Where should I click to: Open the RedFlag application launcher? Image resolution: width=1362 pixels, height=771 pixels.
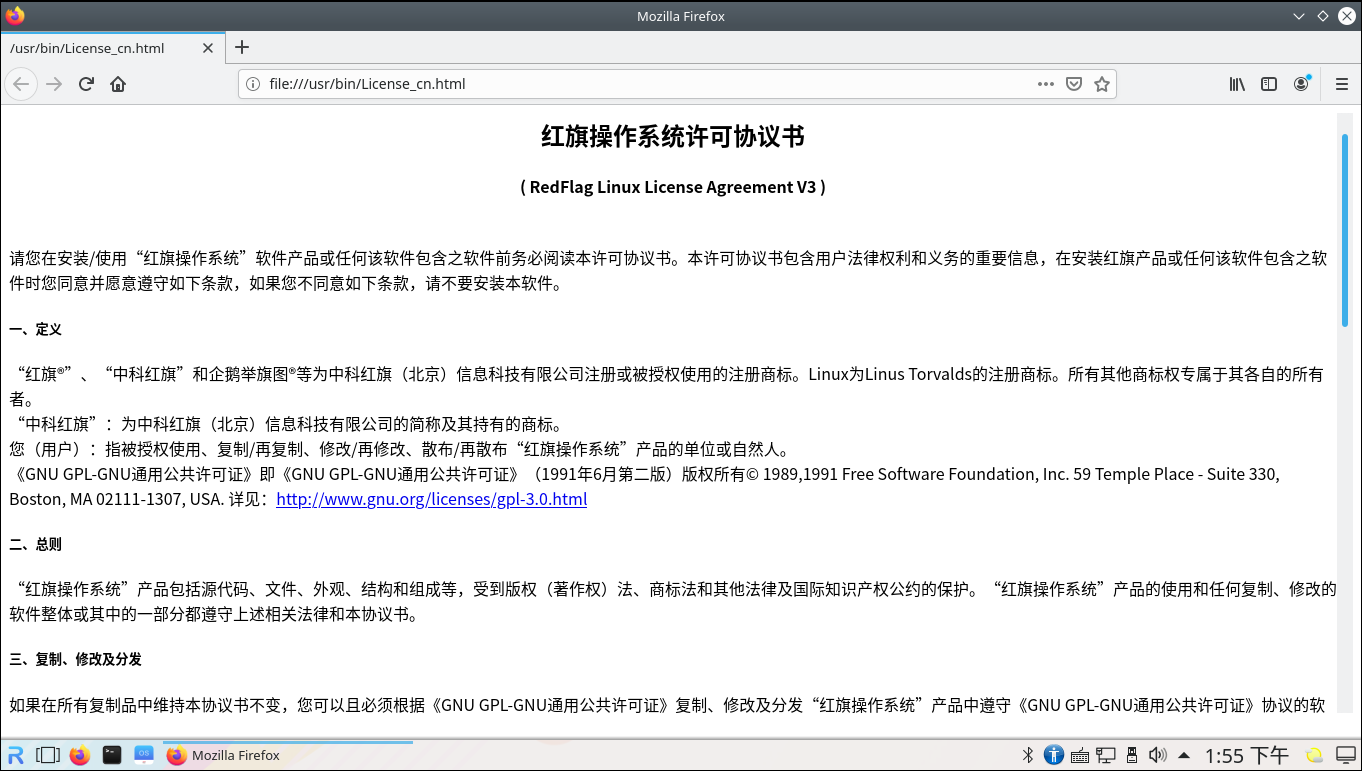[x=16, y=755]
